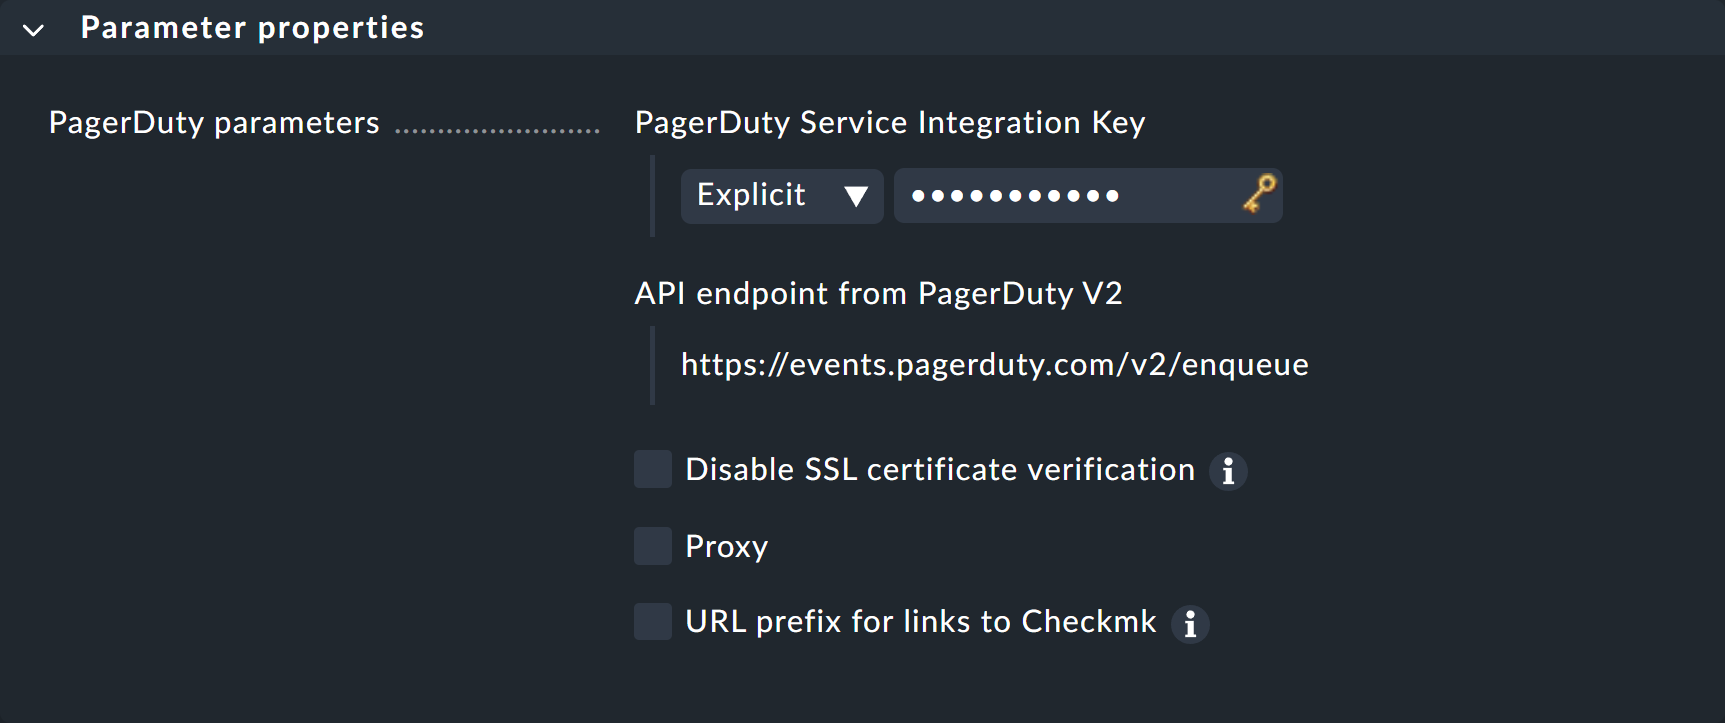Click the Proxy label text
This screenshot has height=723, width=1725.
(x=727, y=547)
